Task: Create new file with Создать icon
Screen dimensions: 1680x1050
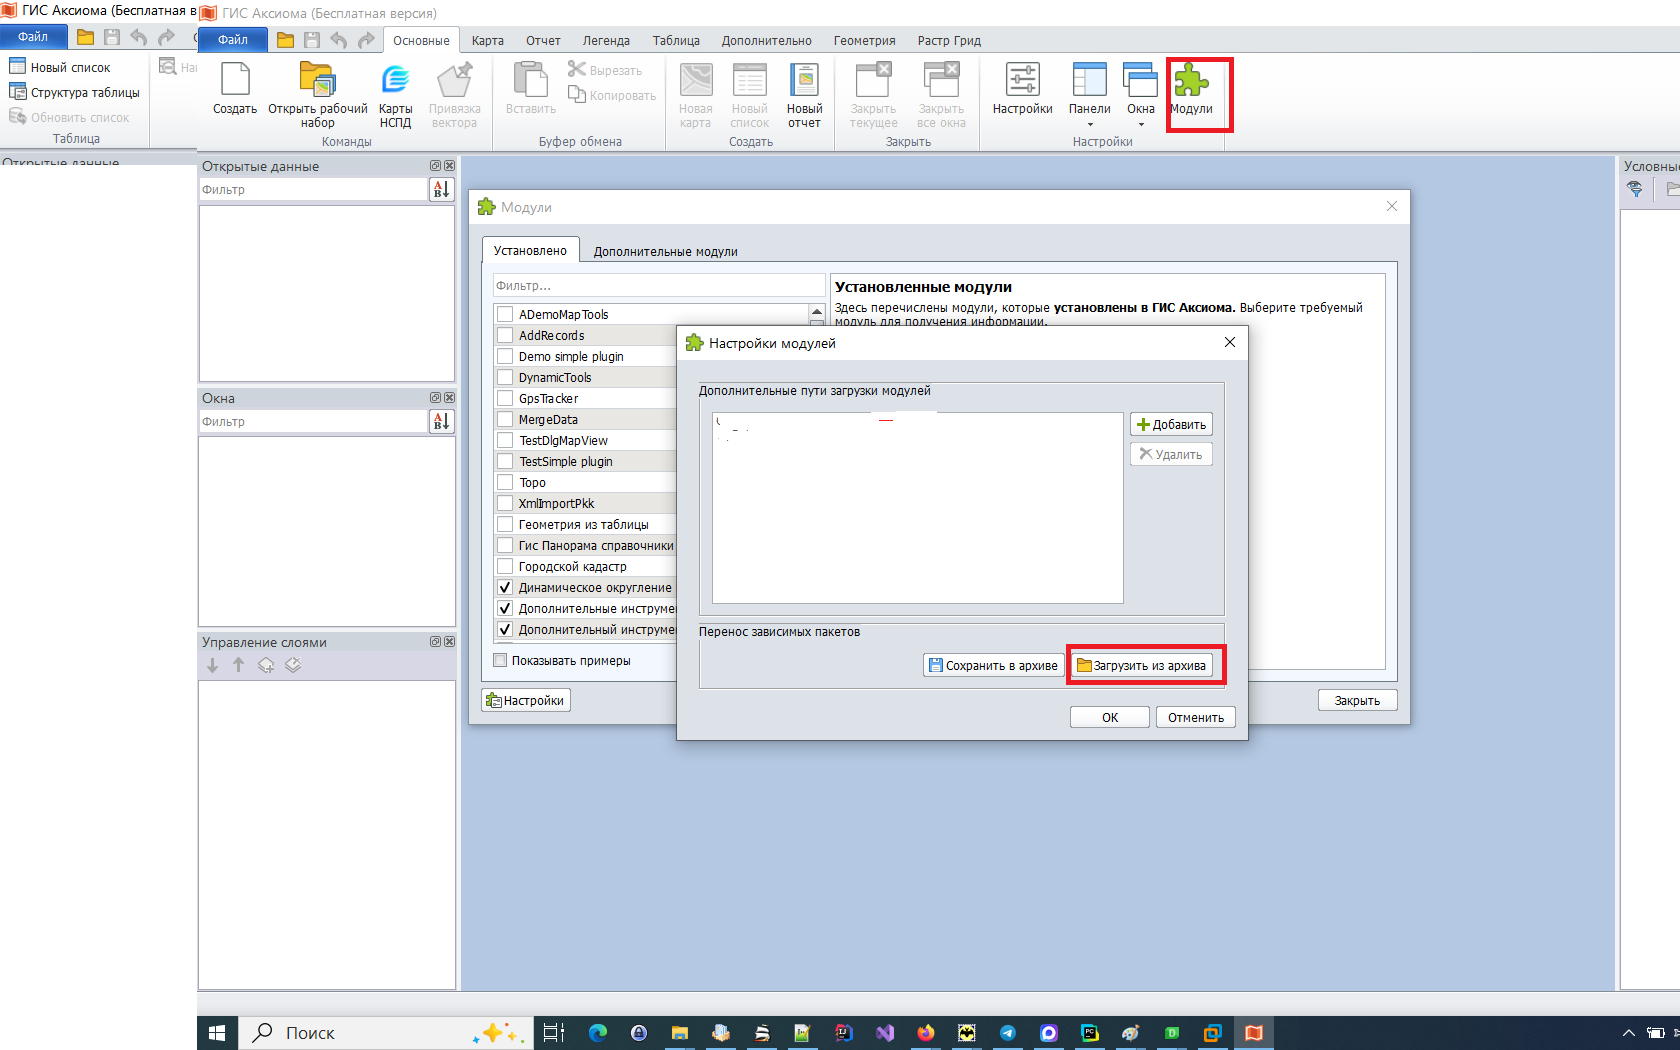Action: point(235,82)
